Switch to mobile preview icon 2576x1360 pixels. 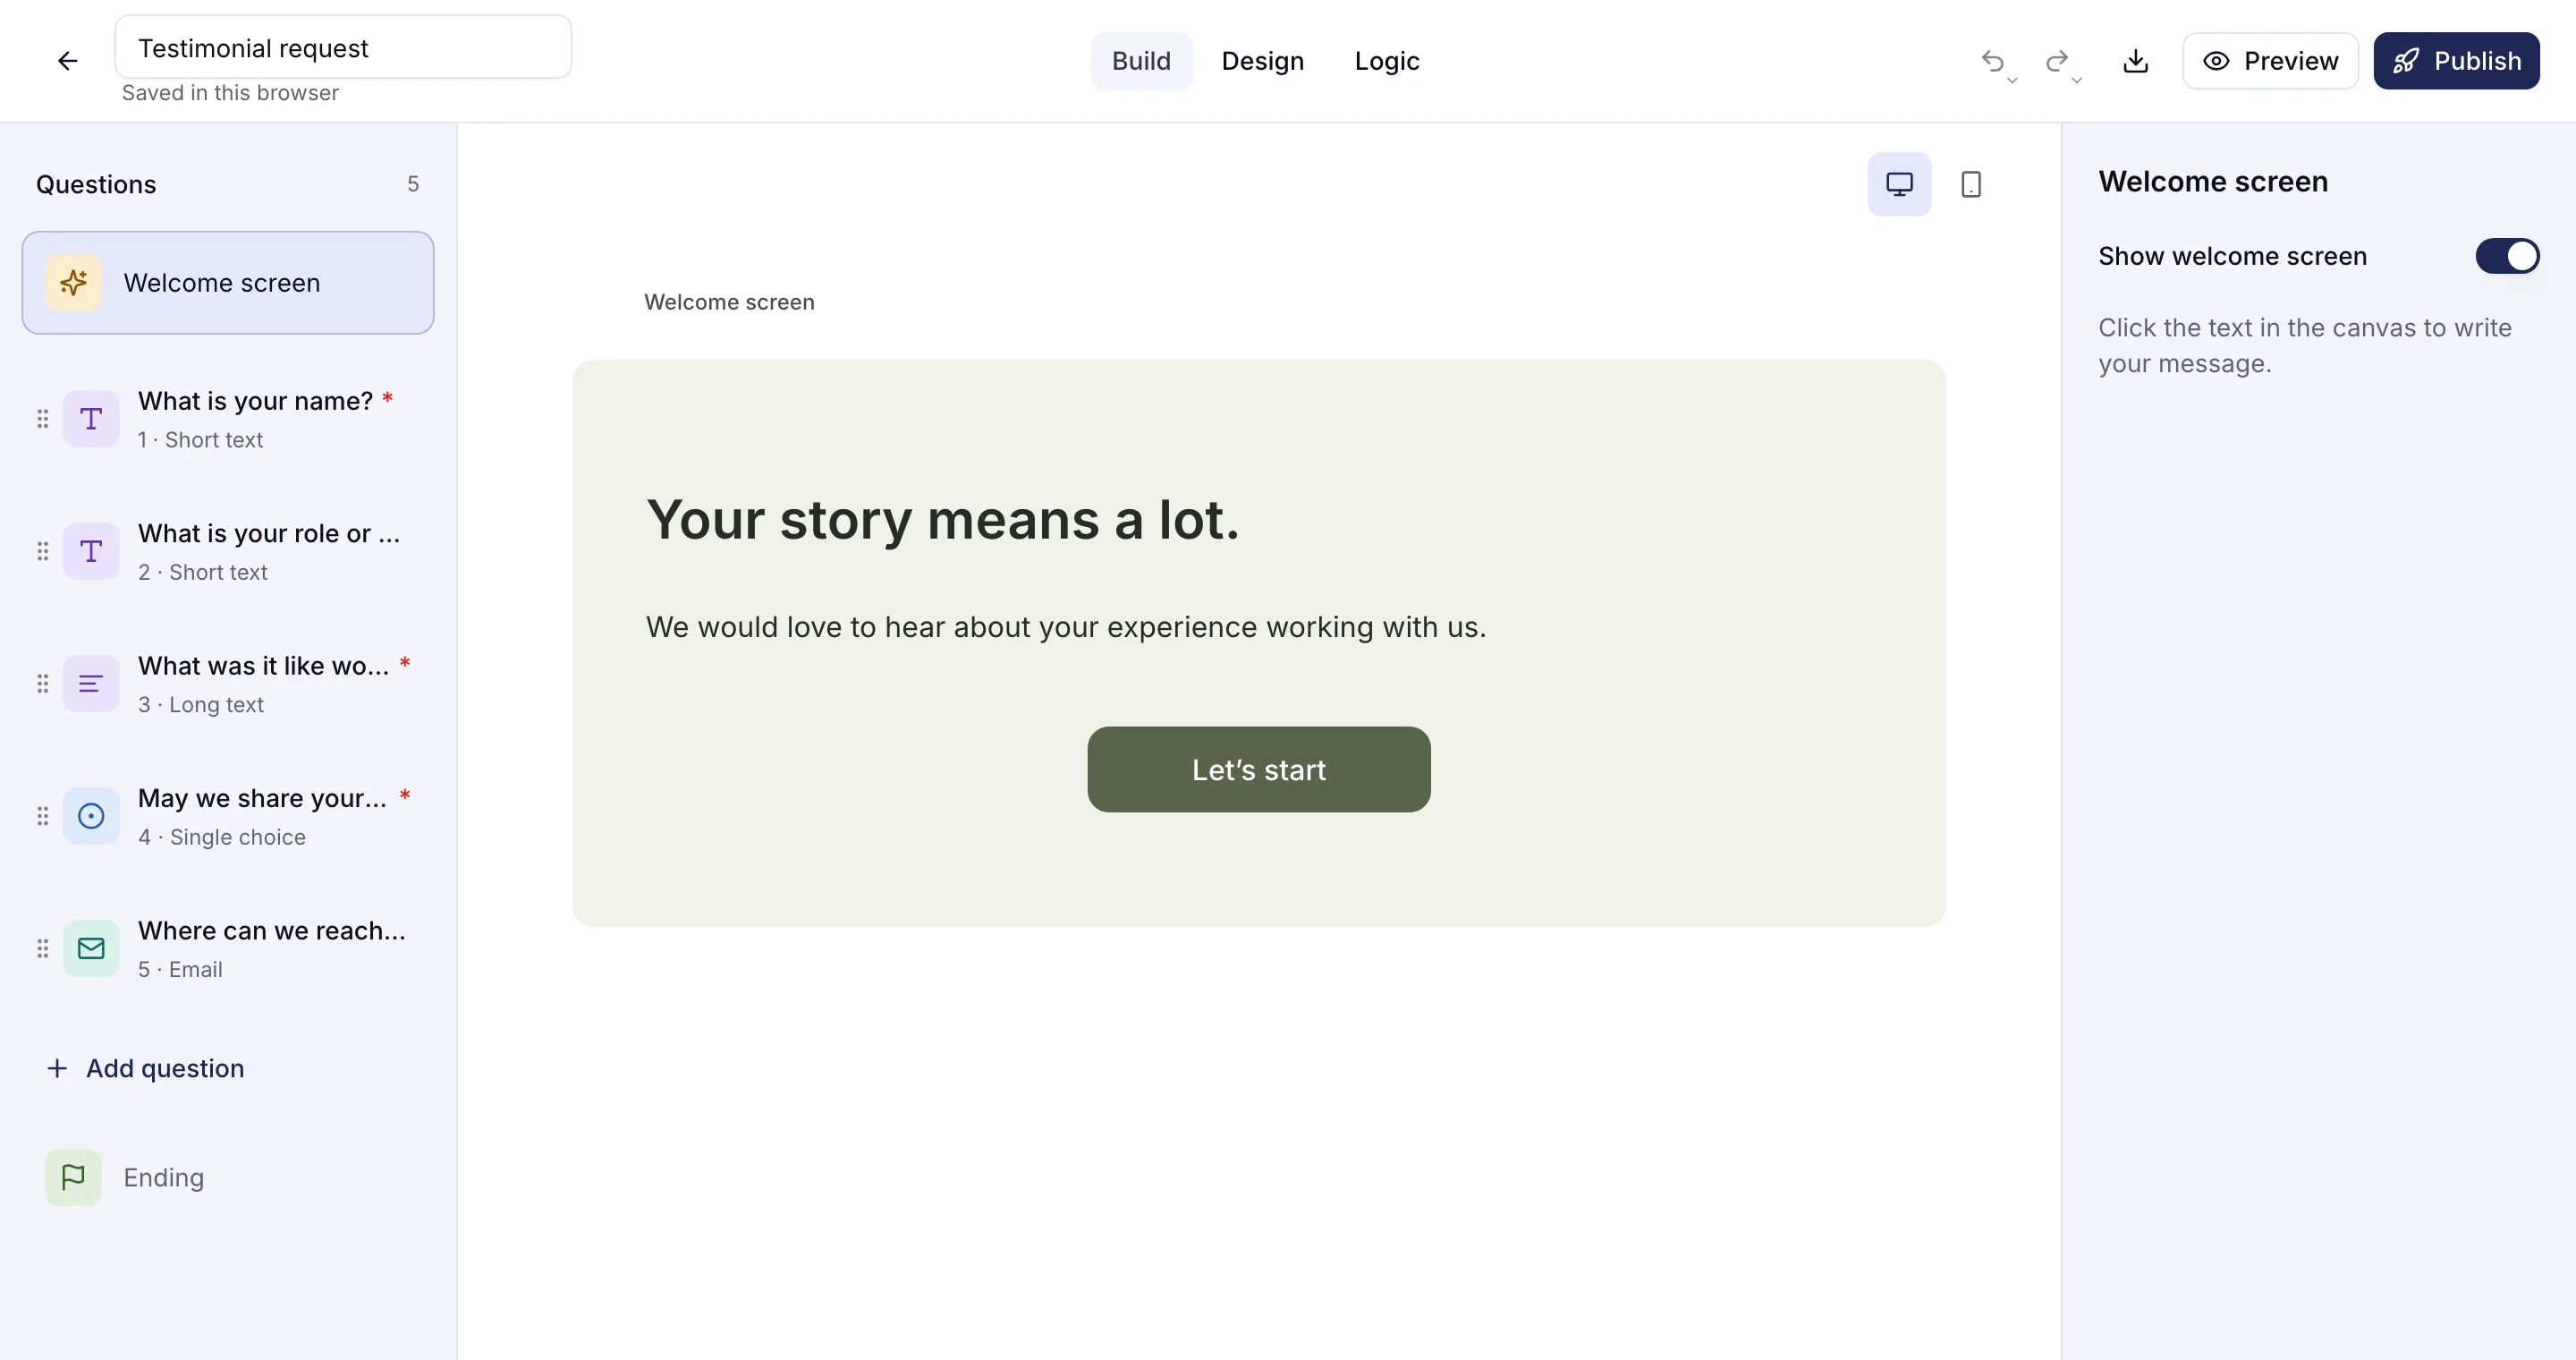click(x=1970, y=184)
